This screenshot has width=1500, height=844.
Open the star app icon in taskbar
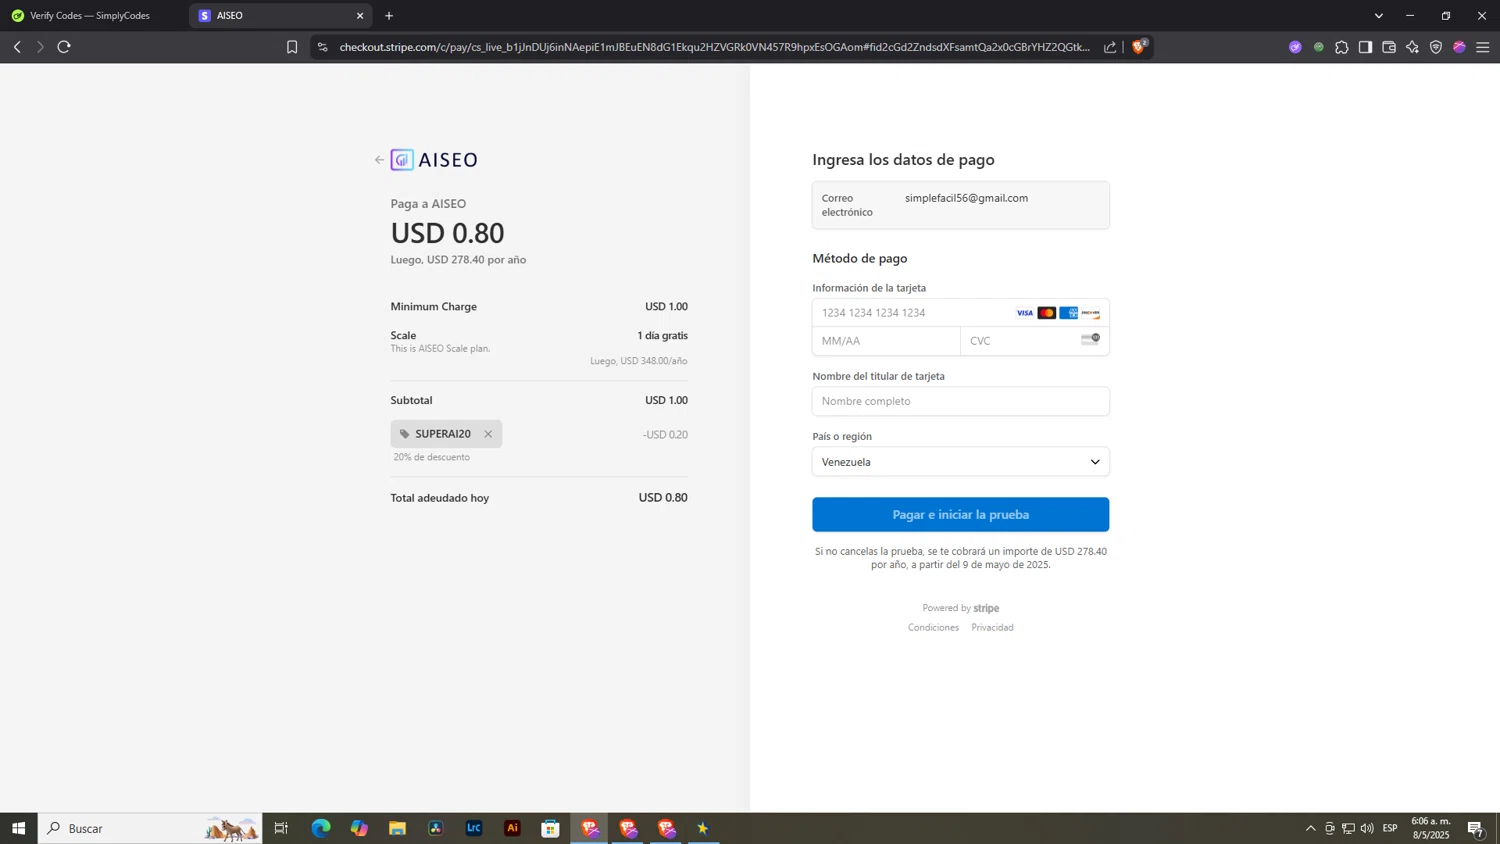703,828
